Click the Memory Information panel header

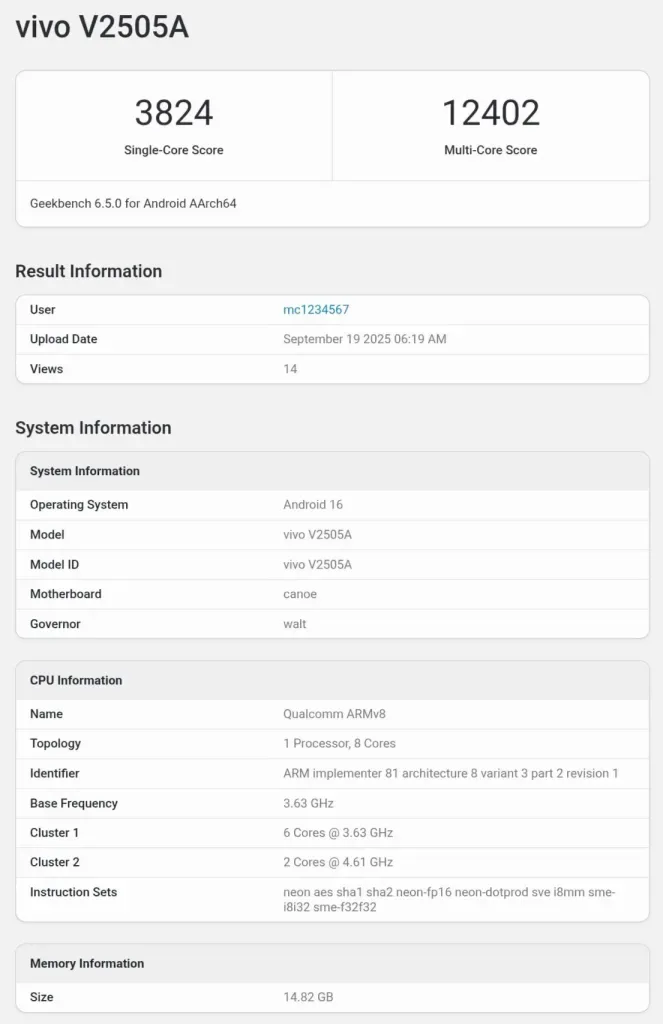pos(86,963)
